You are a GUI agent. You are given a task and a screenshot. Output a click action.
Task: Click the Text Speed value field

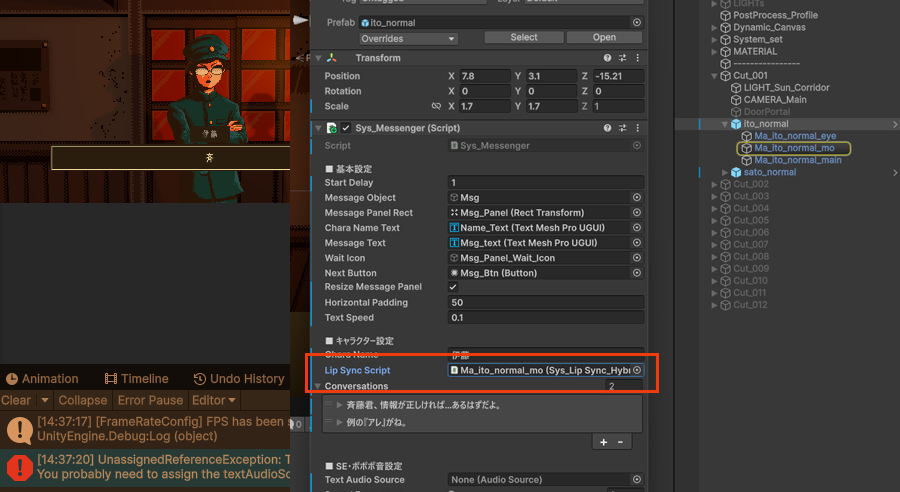tap(545, 318)
